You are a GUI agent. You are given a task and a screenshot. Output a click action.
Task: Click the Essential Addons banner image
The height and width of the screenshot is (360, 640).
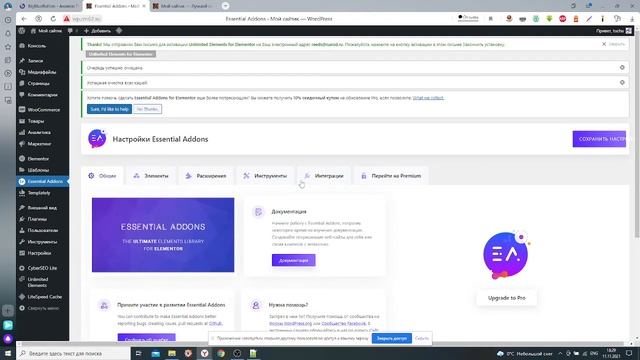click(x=163, y=235)
